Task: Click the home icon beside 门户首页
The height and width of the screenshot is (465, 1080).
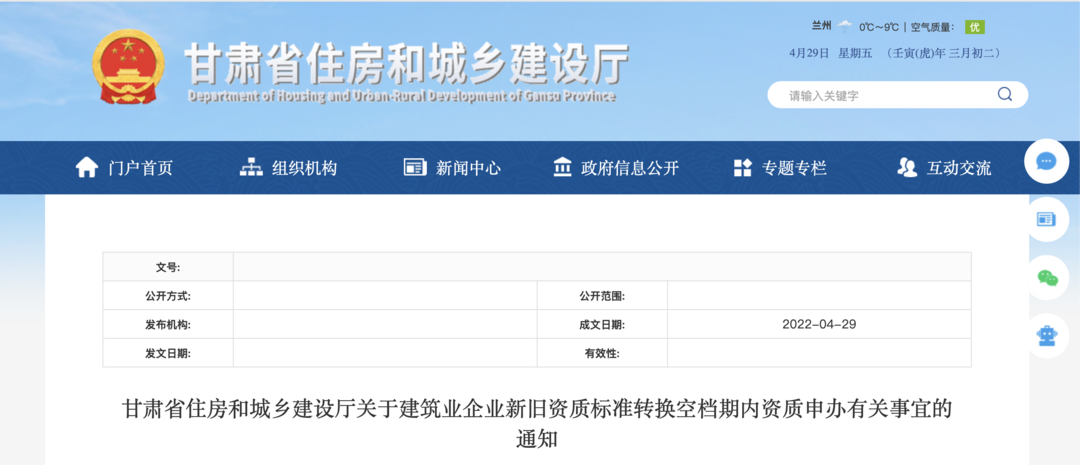Action: click(x=87, y=168)
